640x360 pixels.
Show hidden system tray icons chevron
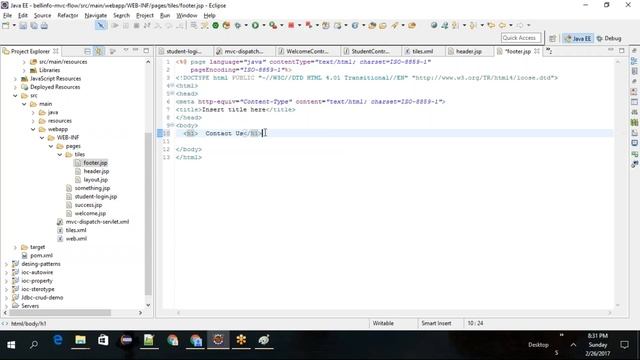click(573, 345)
